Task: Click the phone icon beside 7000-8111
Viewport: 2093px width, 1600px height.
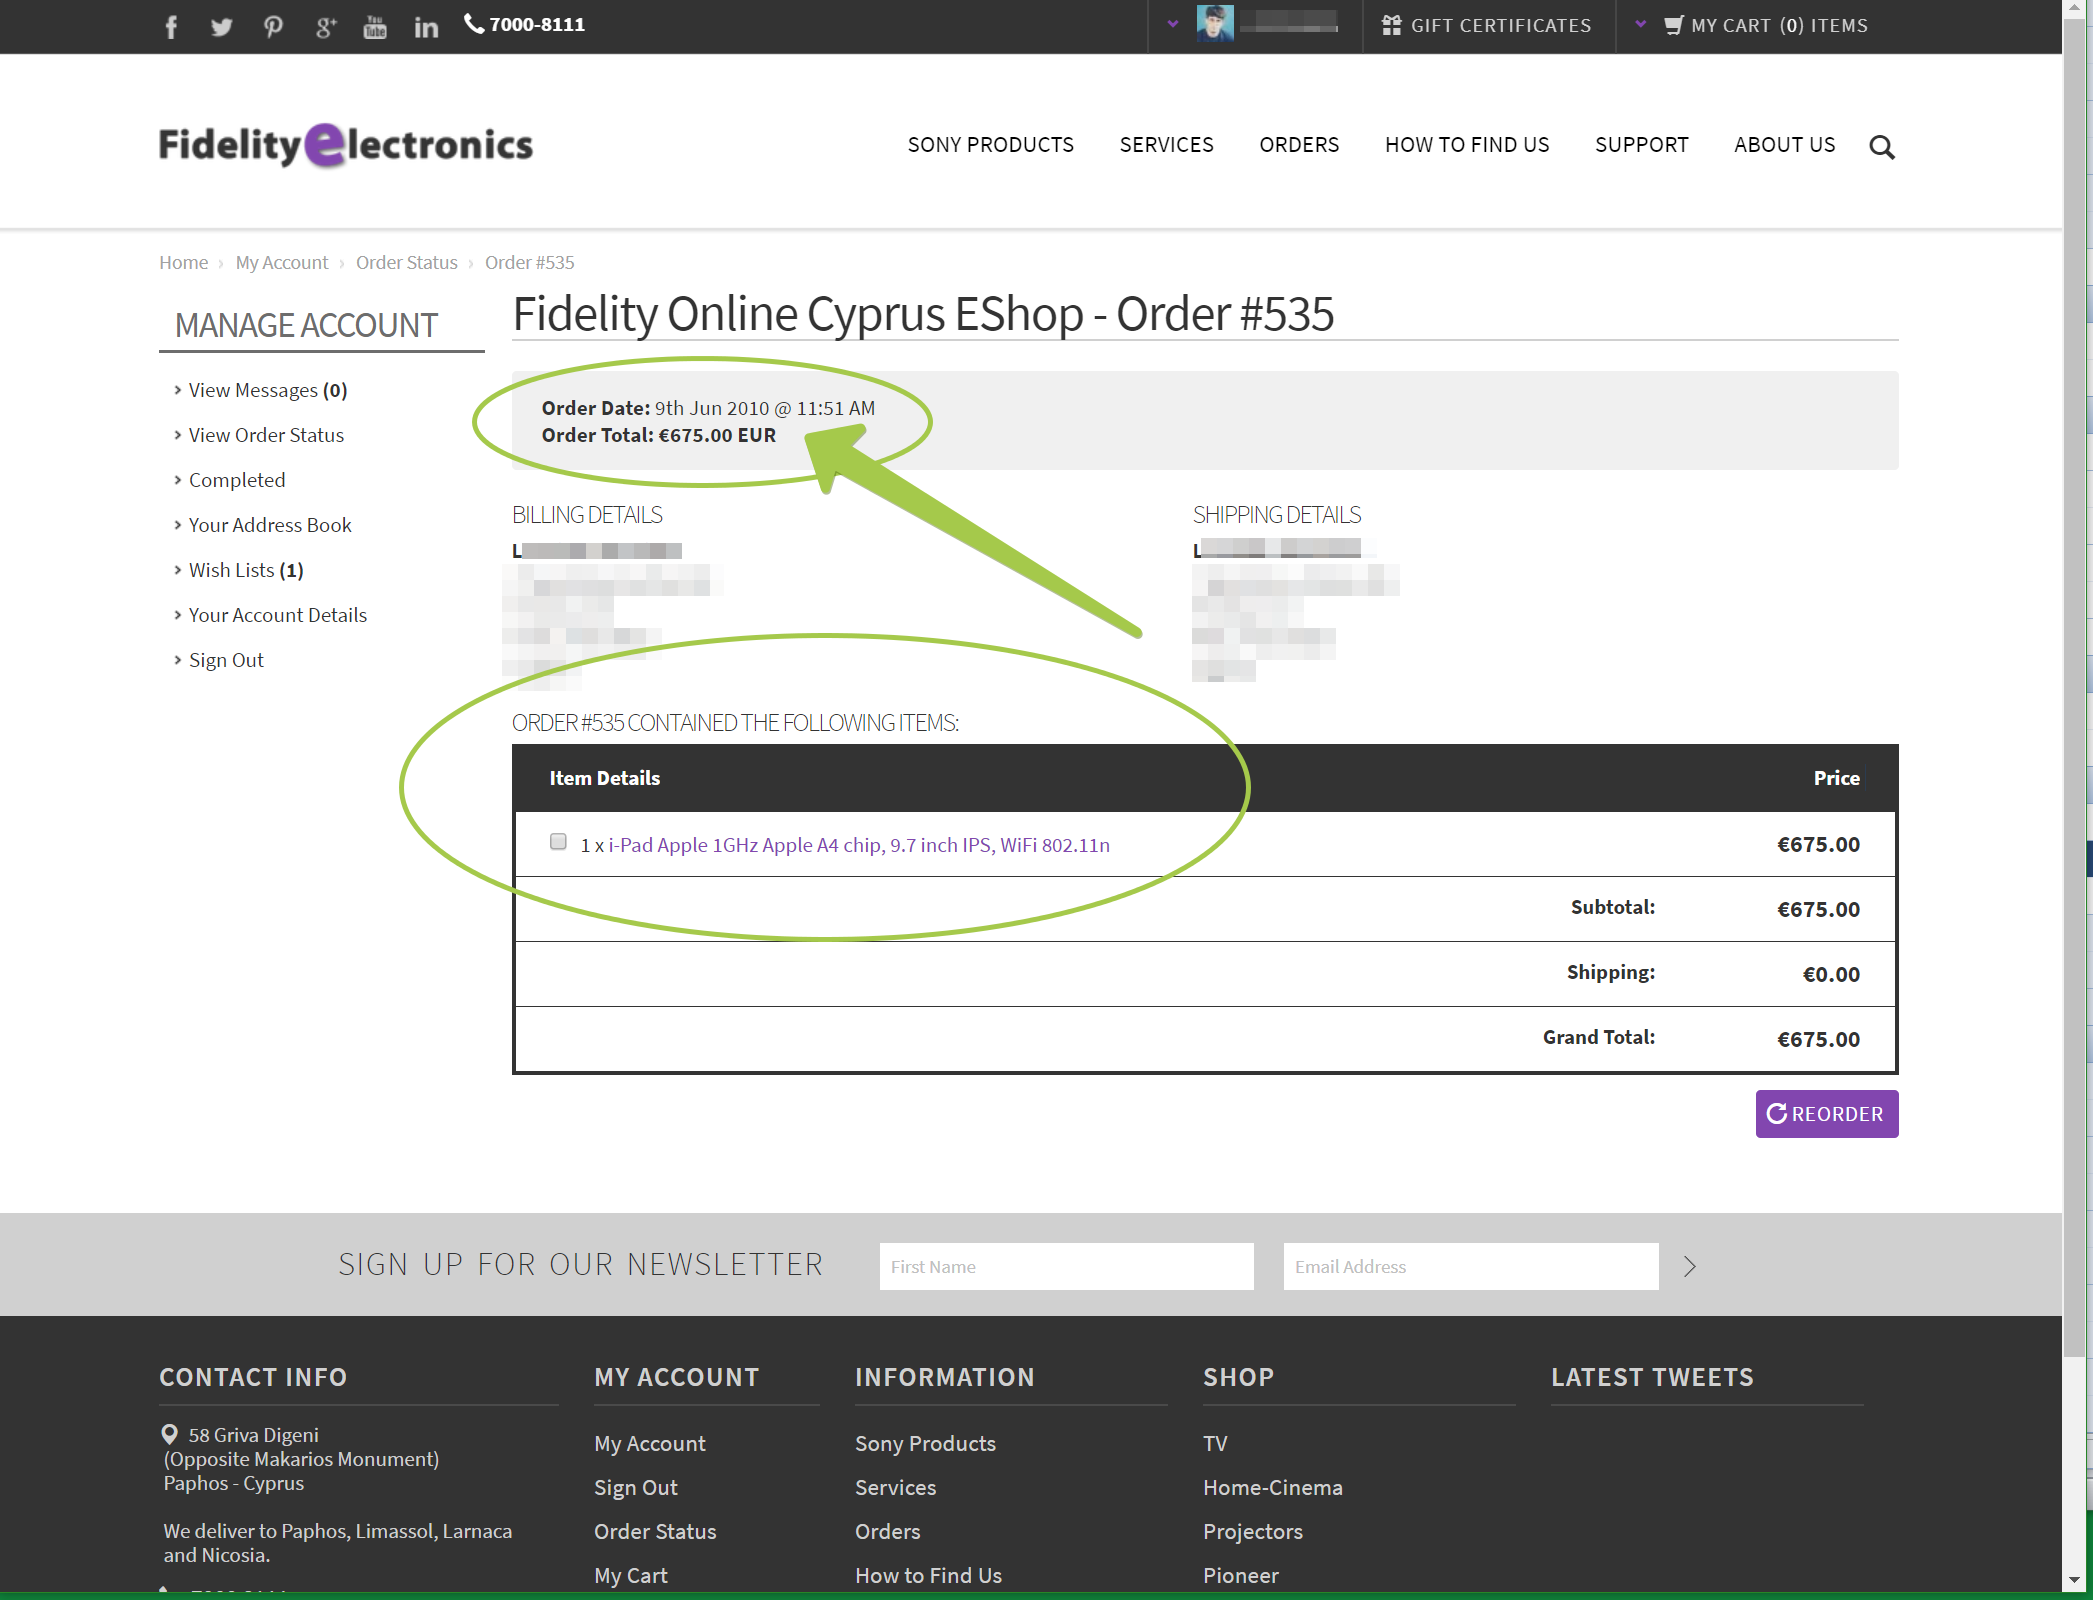Action: [474, 24]
